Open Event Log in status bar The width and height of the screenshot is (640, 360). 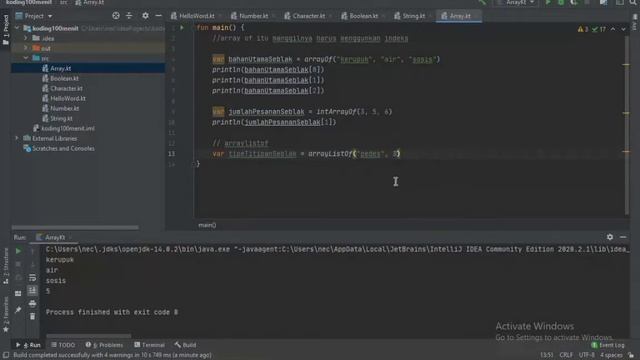point(608,345)
